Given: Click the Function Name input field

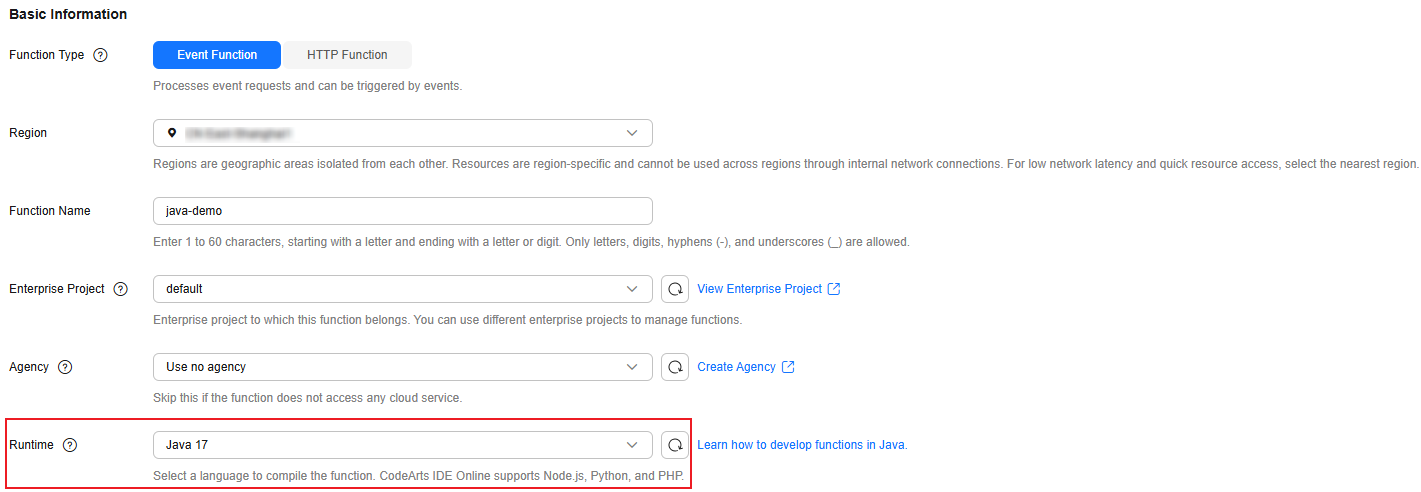Looking at the screenshot, I should [x=402, y=211].
